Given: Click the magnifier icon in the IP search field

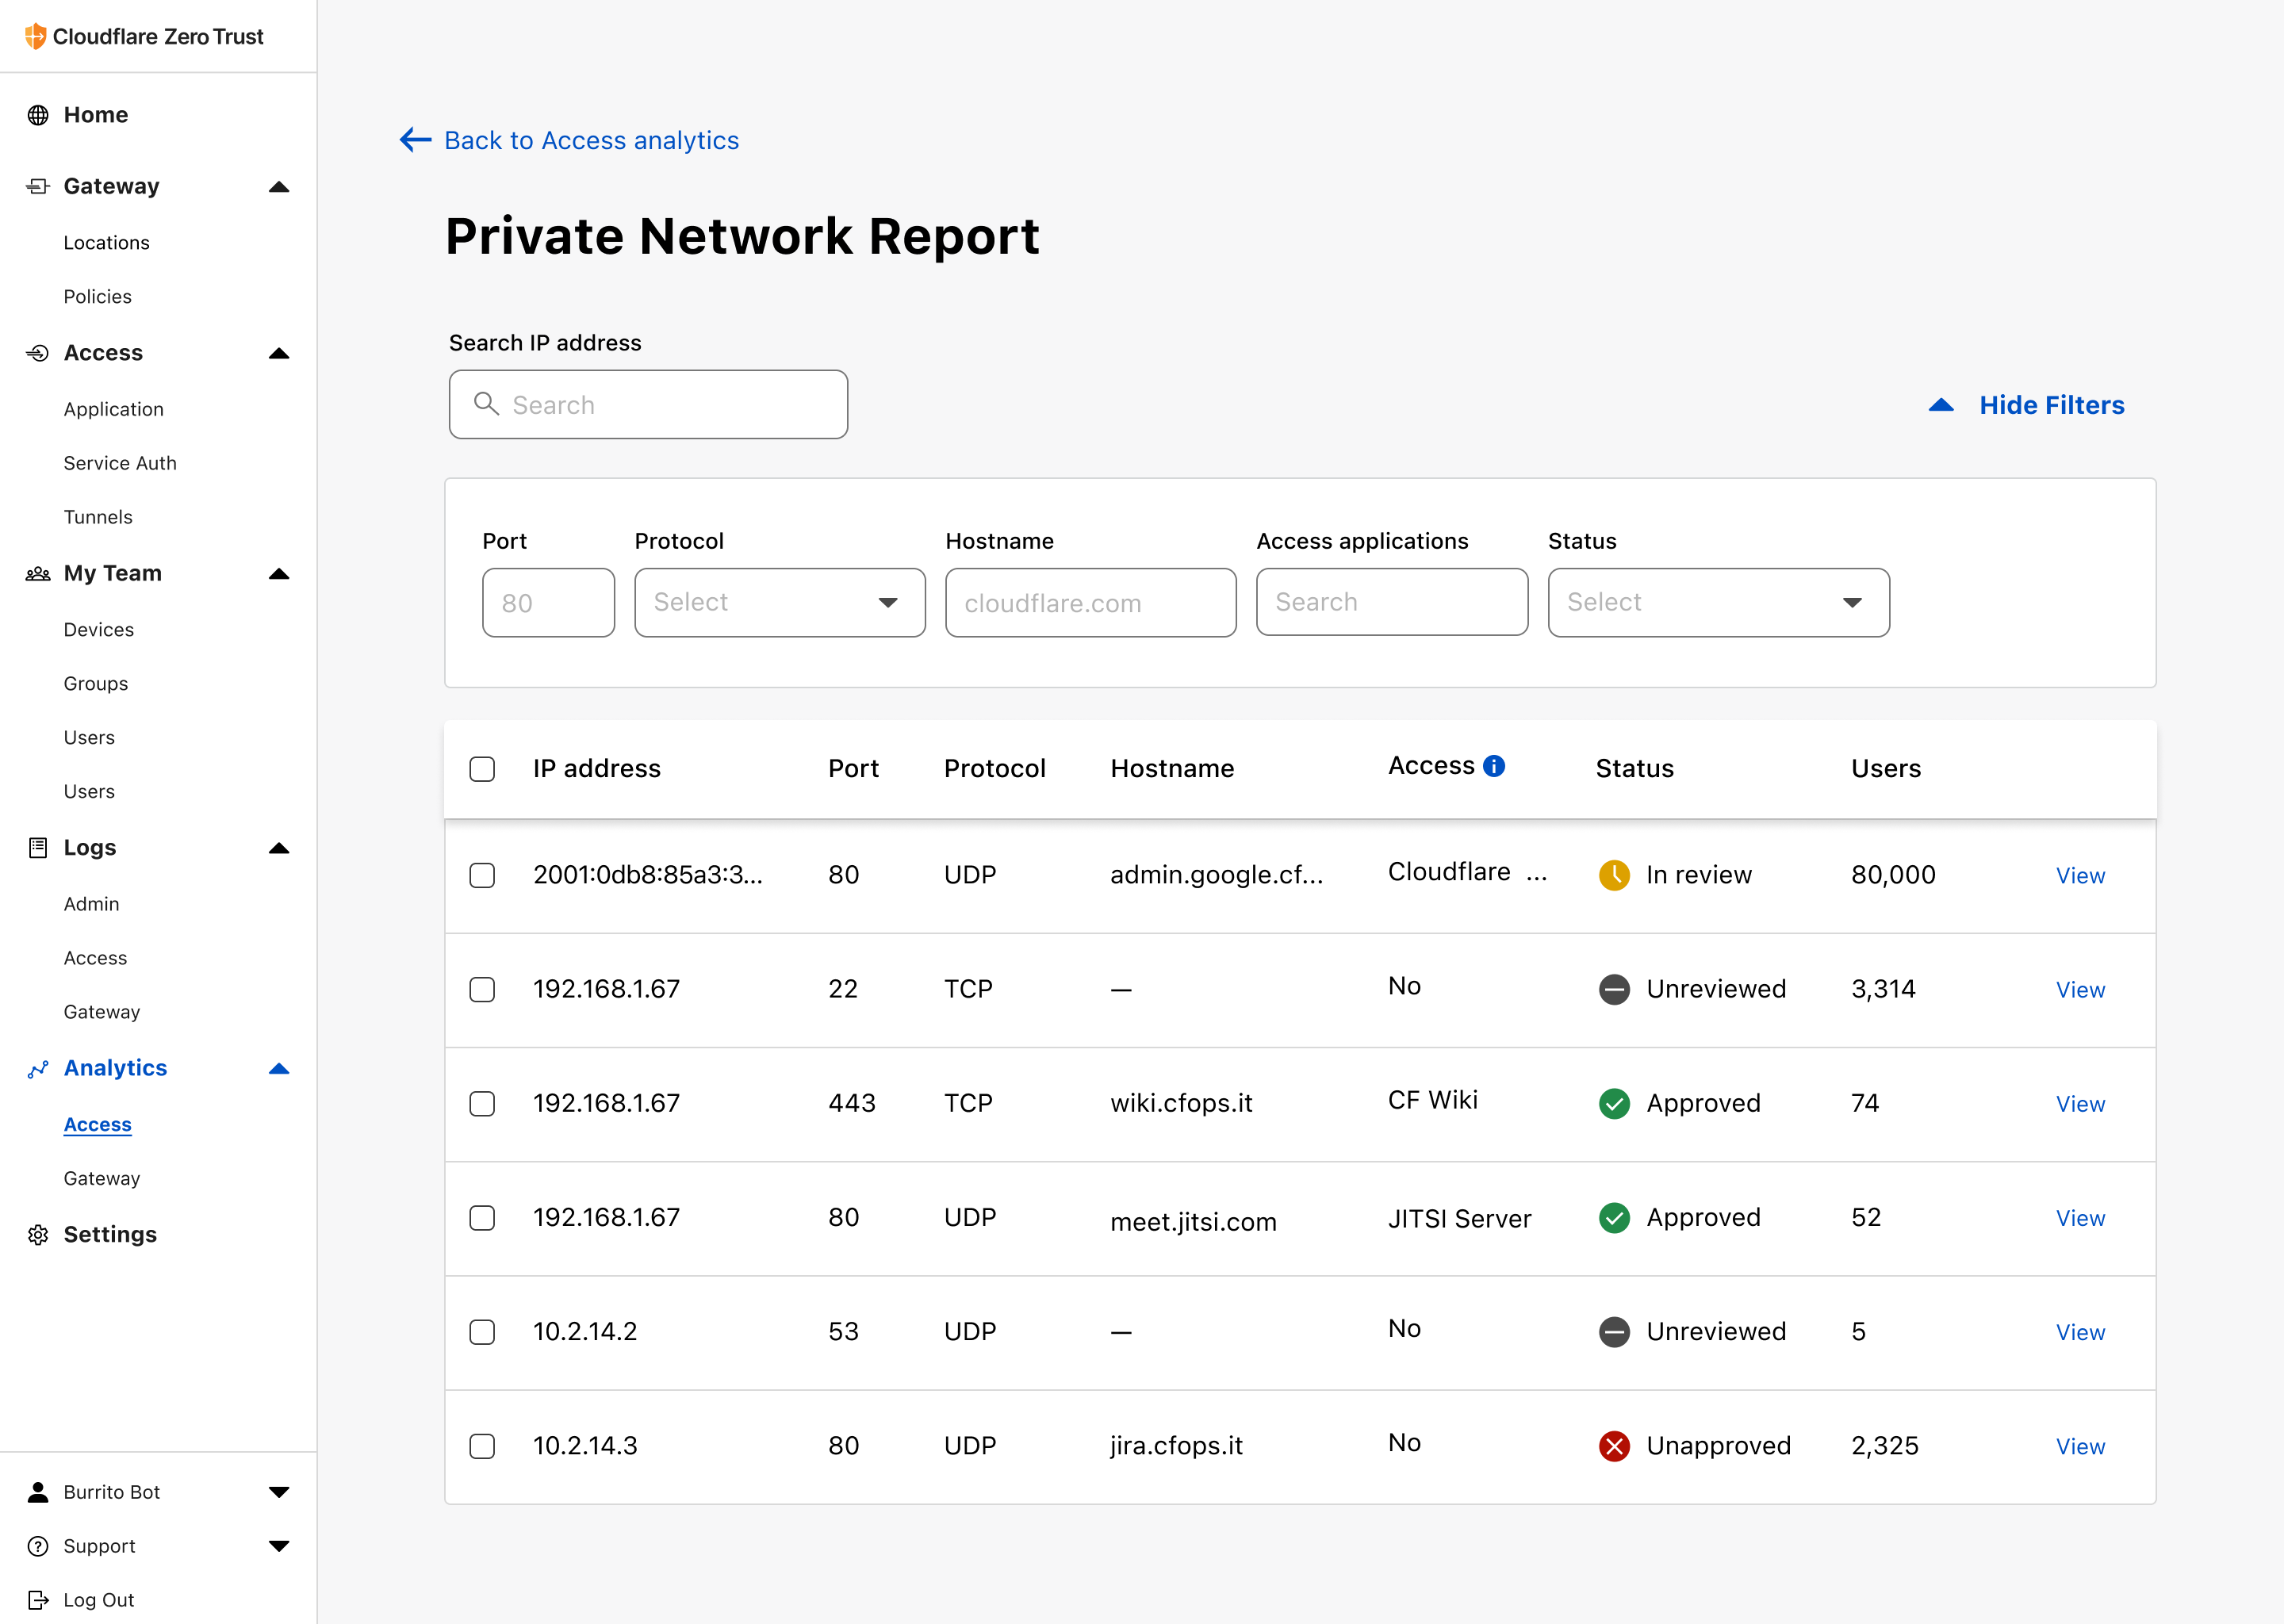Looking at the screenshot, I should pos(488,404).
